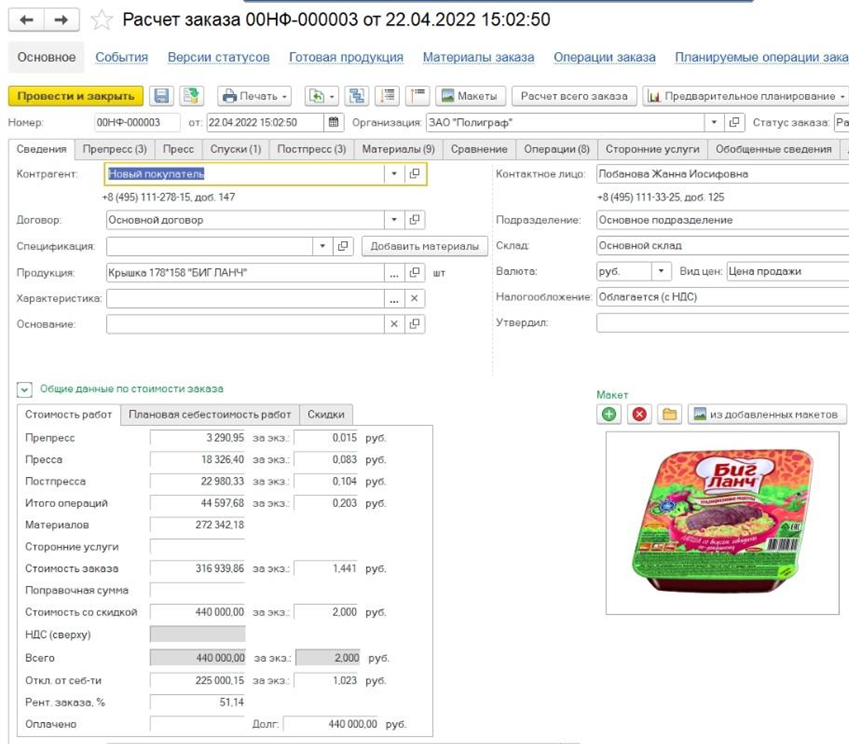Viewport: 849px width, 744px height.
Task: Click the Биг Ланч layout thumbnail
Action: pos(722,523)
